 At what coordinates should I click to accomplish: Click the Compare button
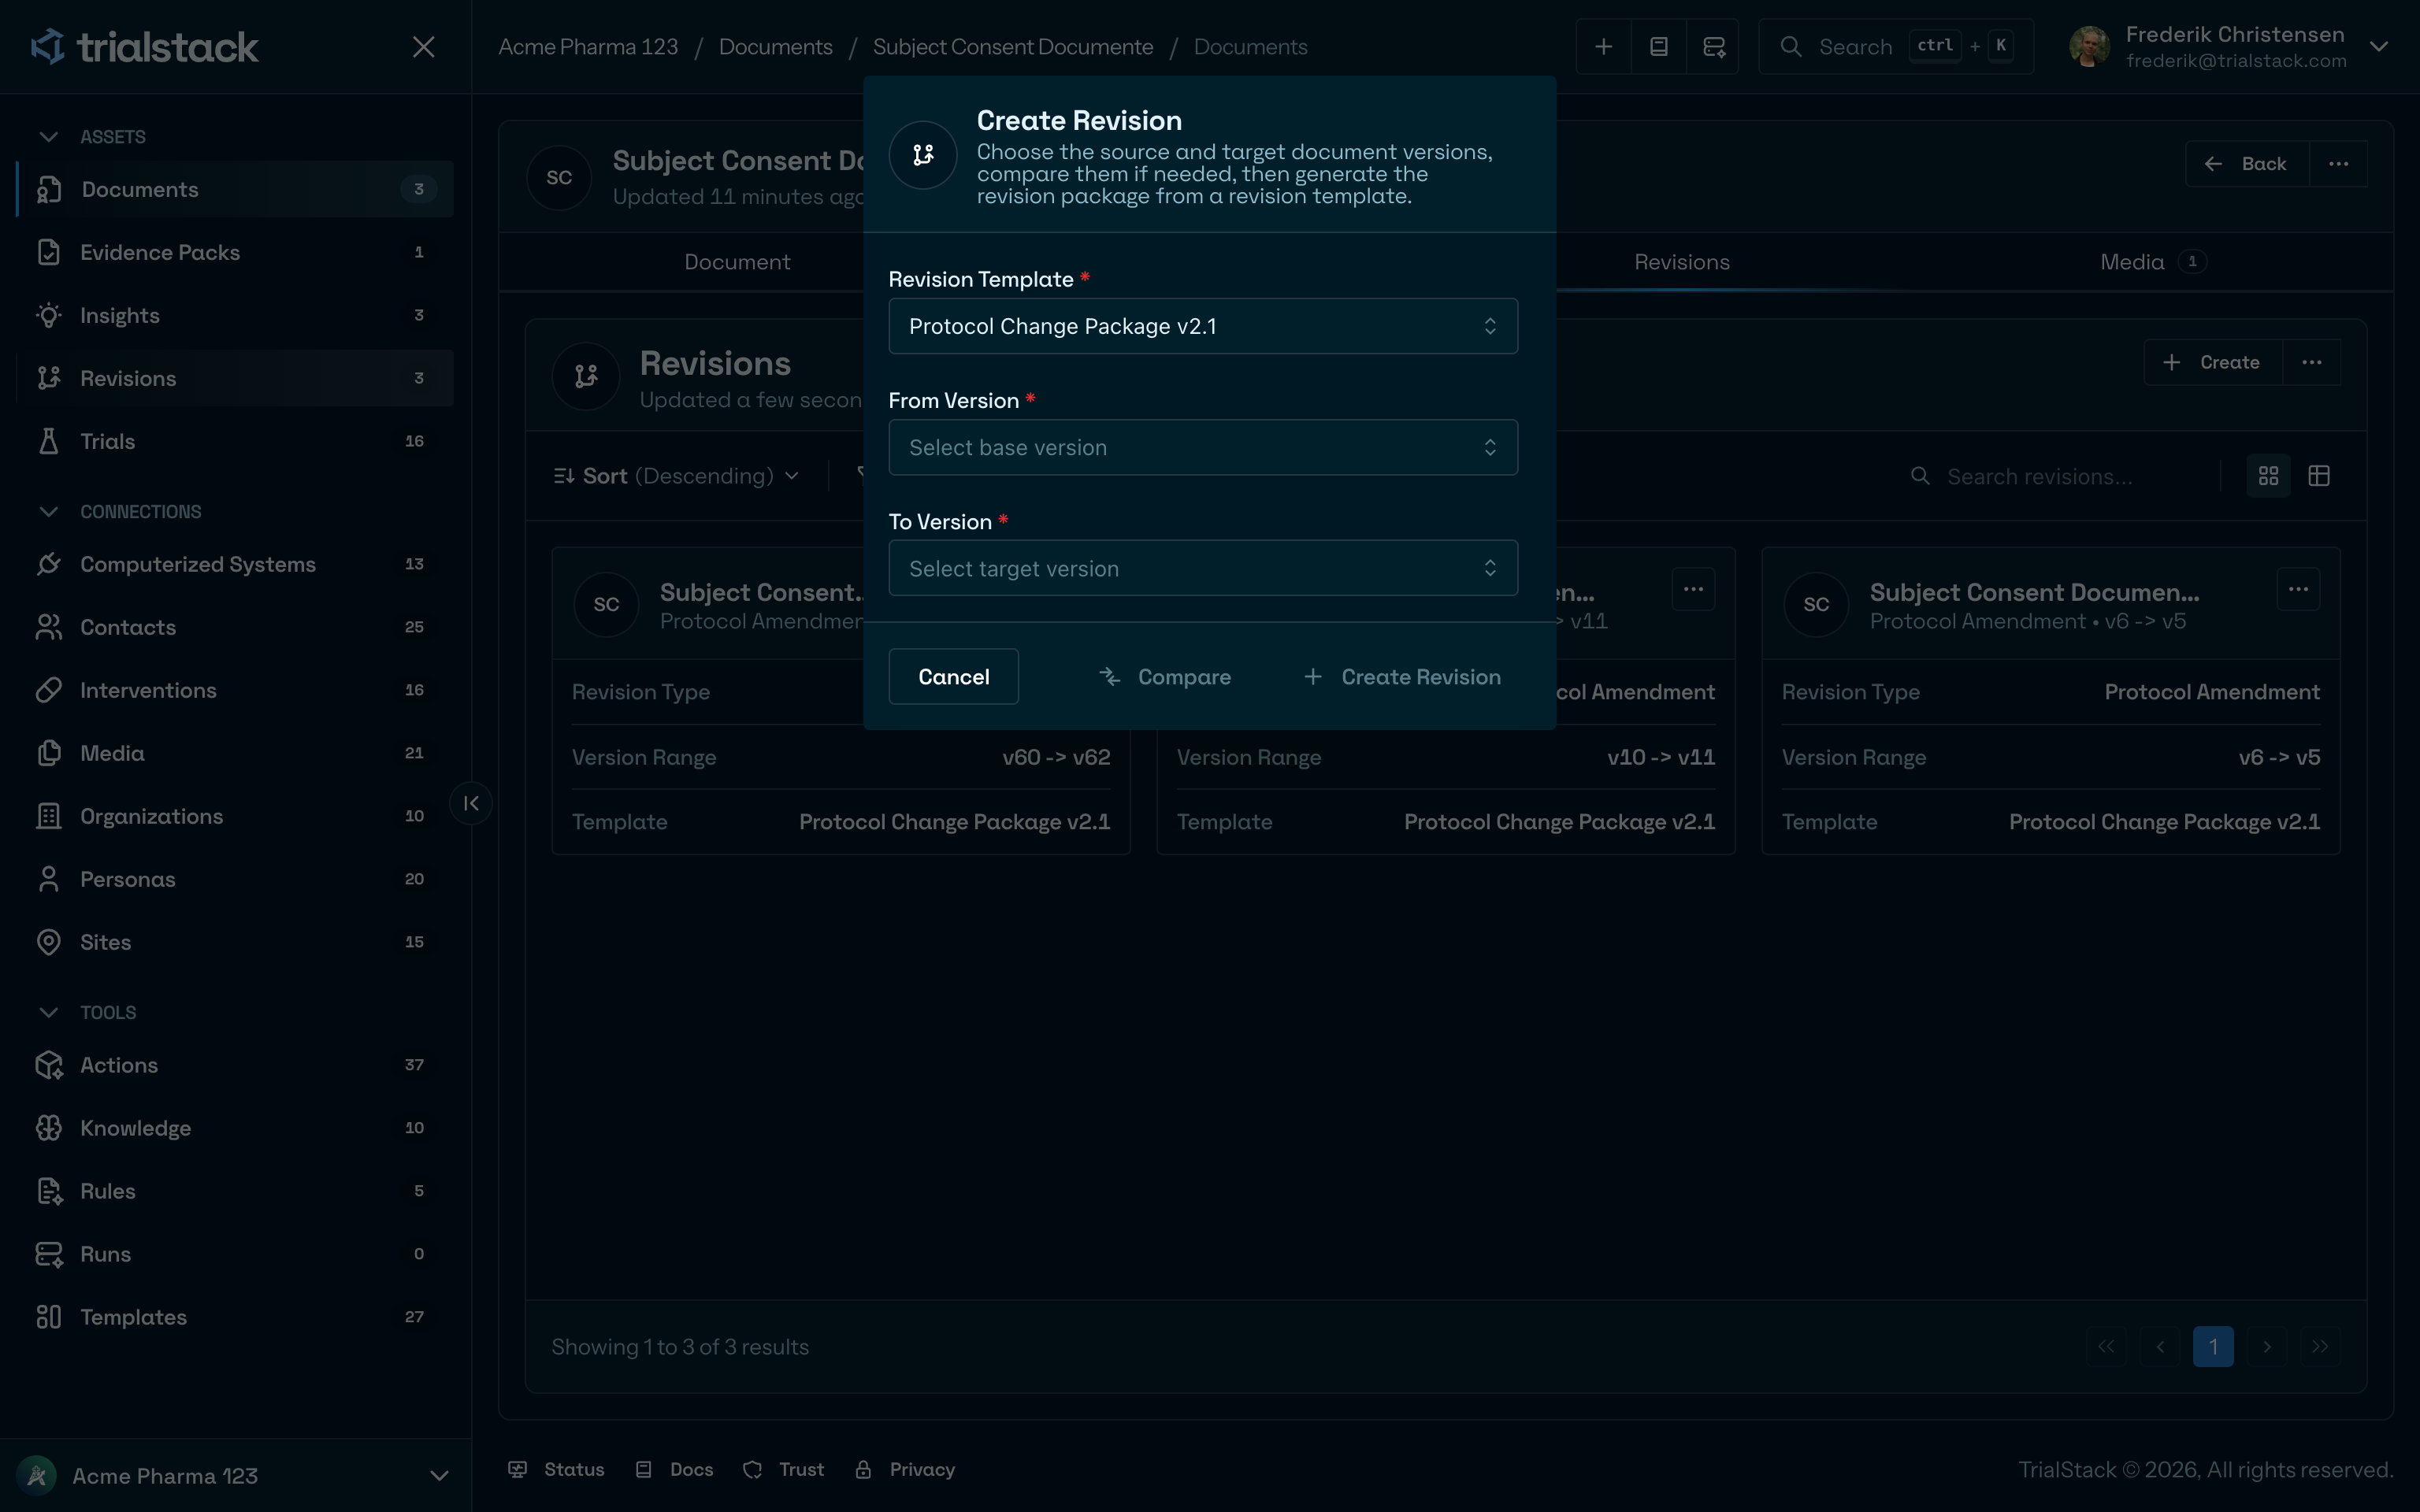(x=1165, y=677)
